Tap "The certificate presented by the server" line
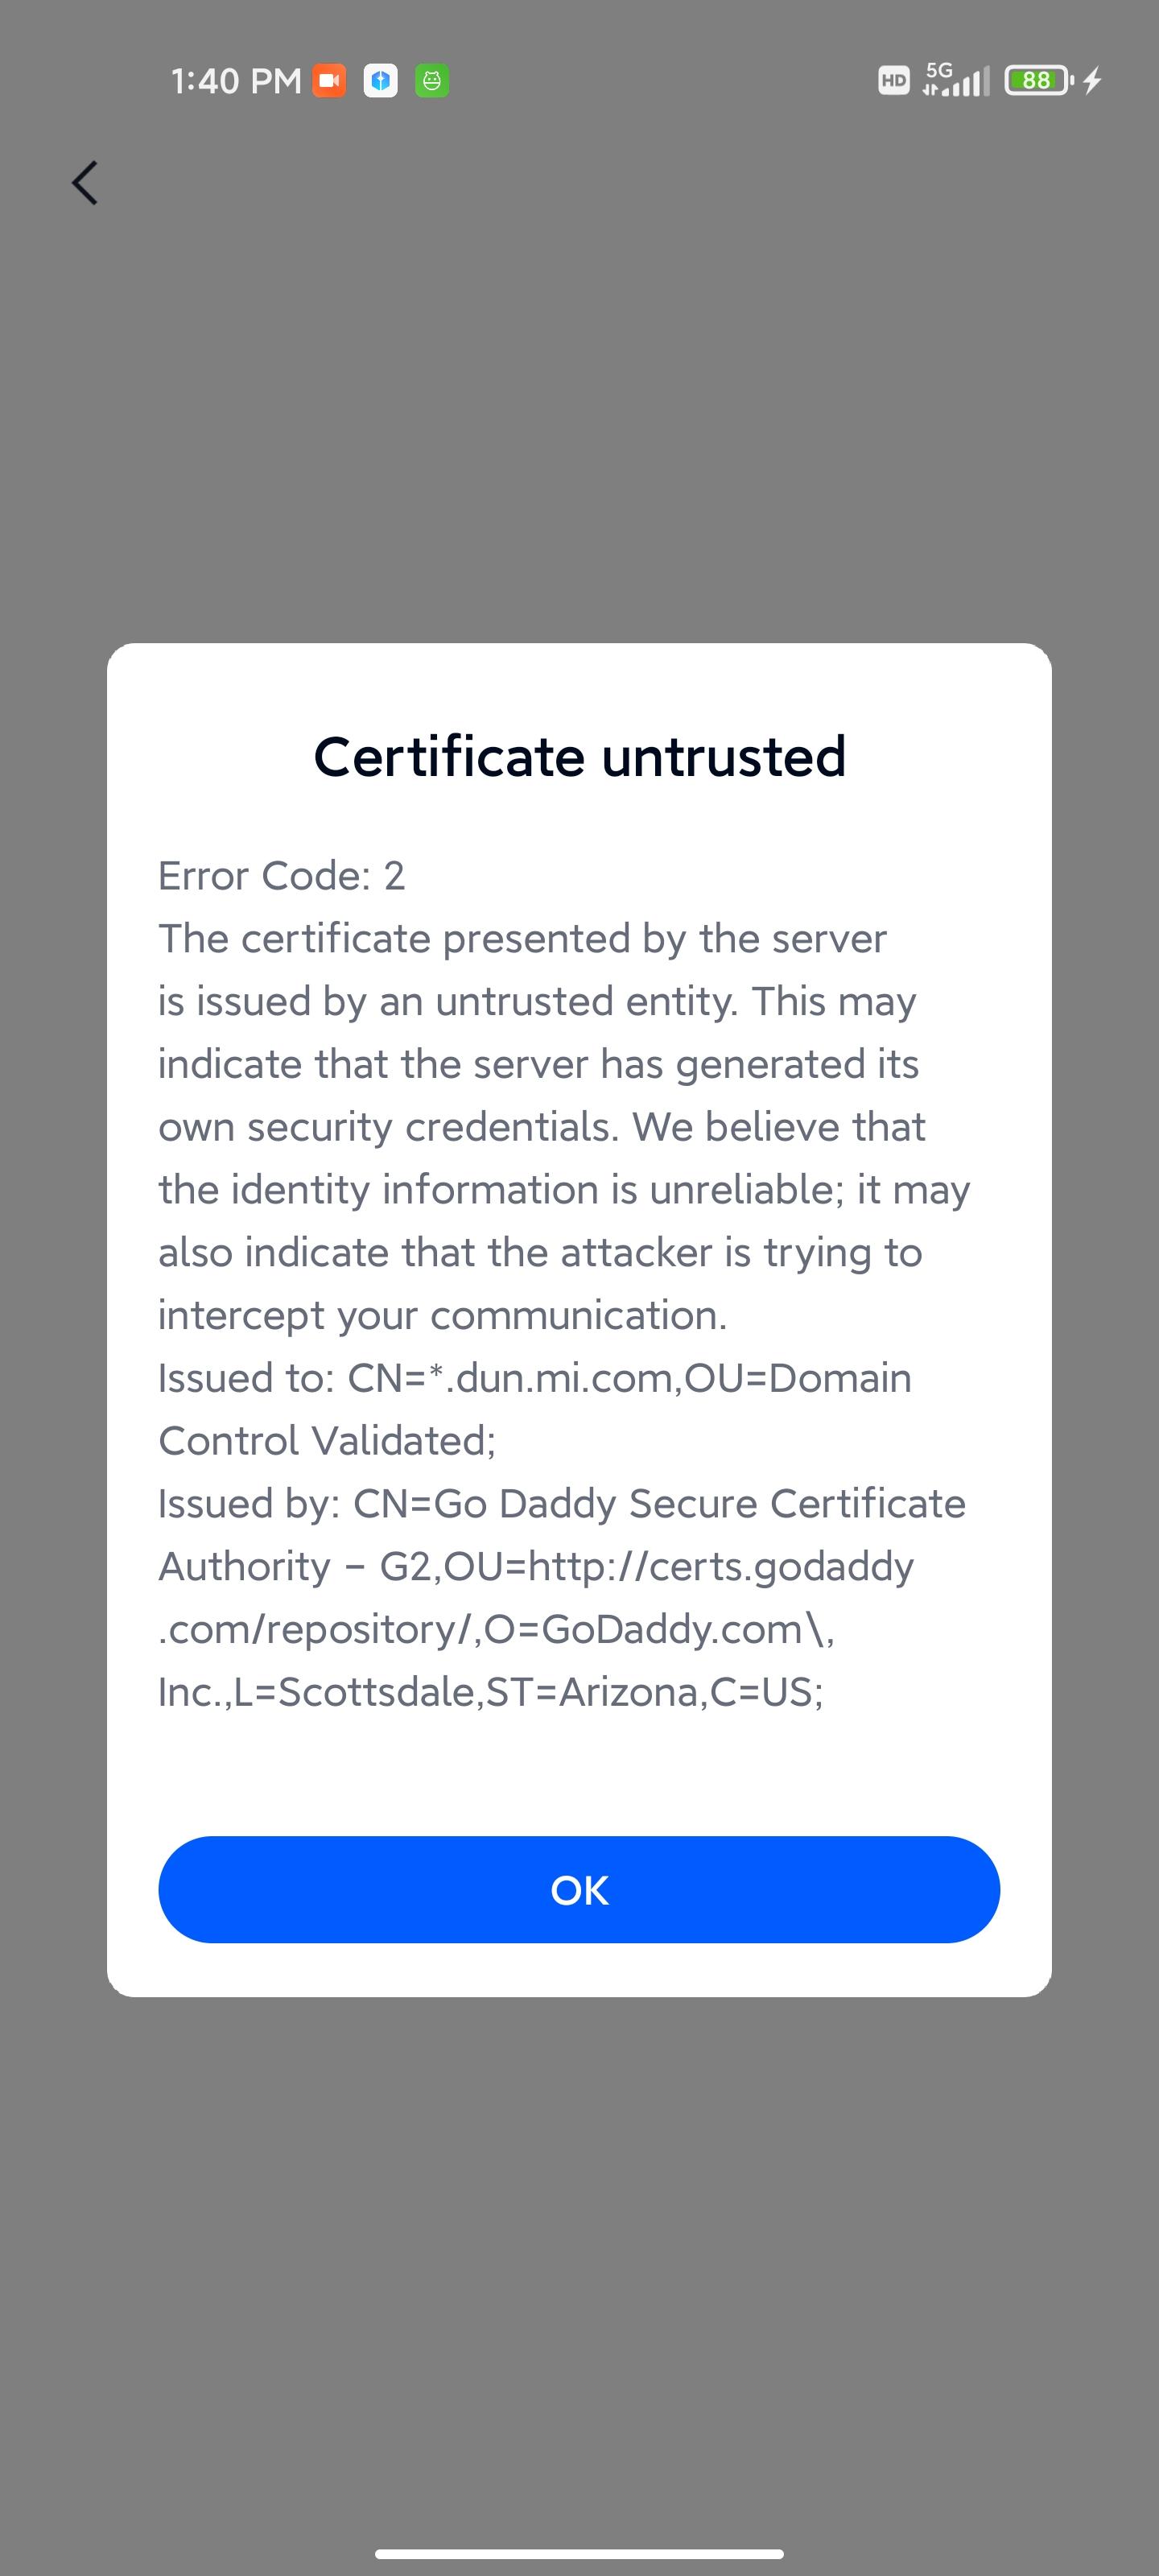Viewport: 1159px width, 2576px height. click(x=522, y=939)
